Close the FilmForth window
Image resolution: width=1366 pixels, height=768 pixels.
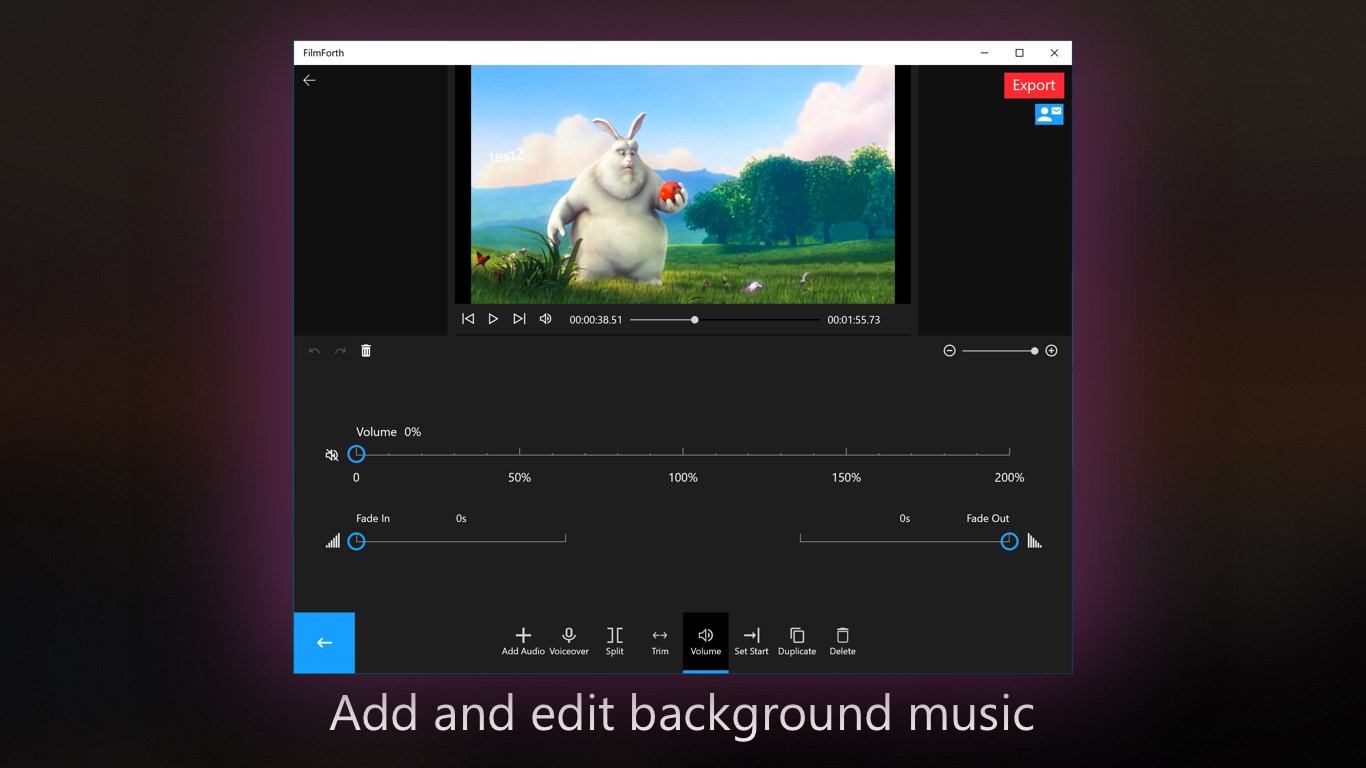pyautogui.click(x=1054, y=53)
